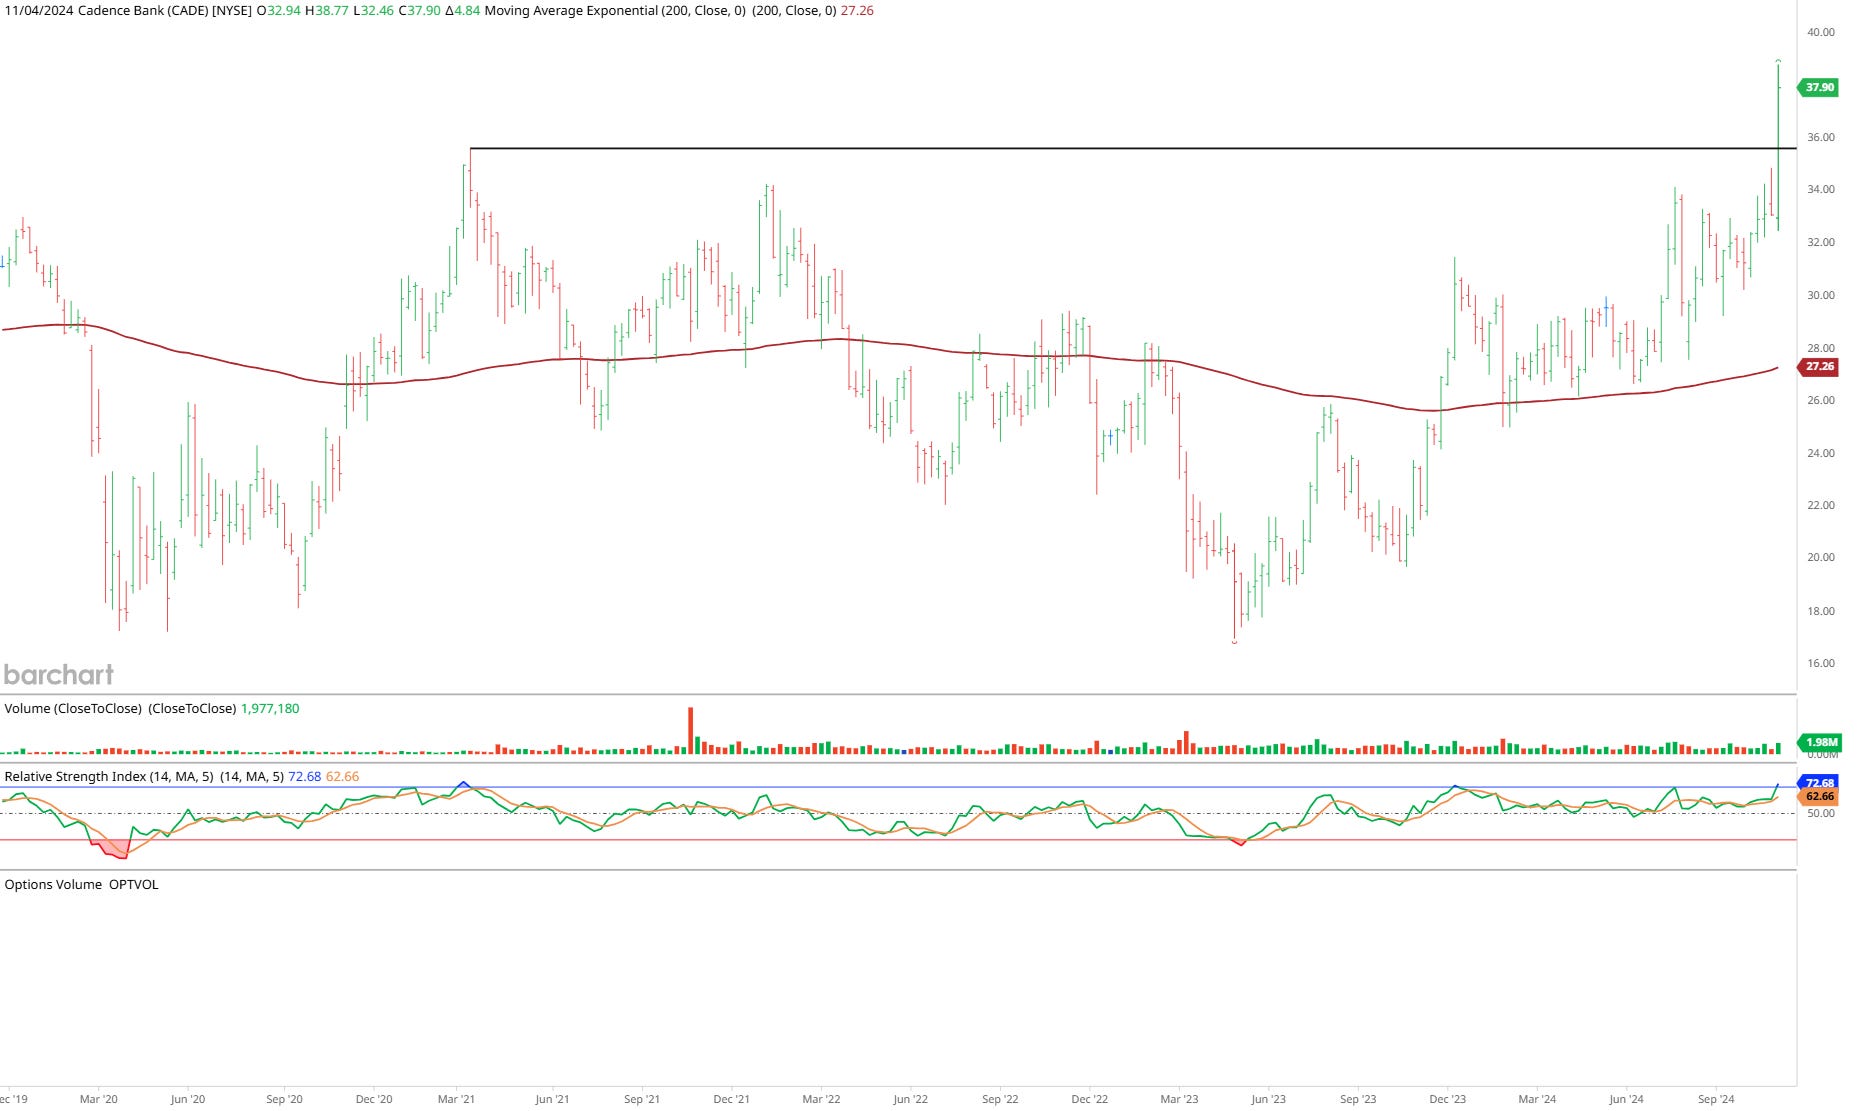Click the Options Volume OPTVOL label
1859x1111 pixels.
tap(81, 884)
